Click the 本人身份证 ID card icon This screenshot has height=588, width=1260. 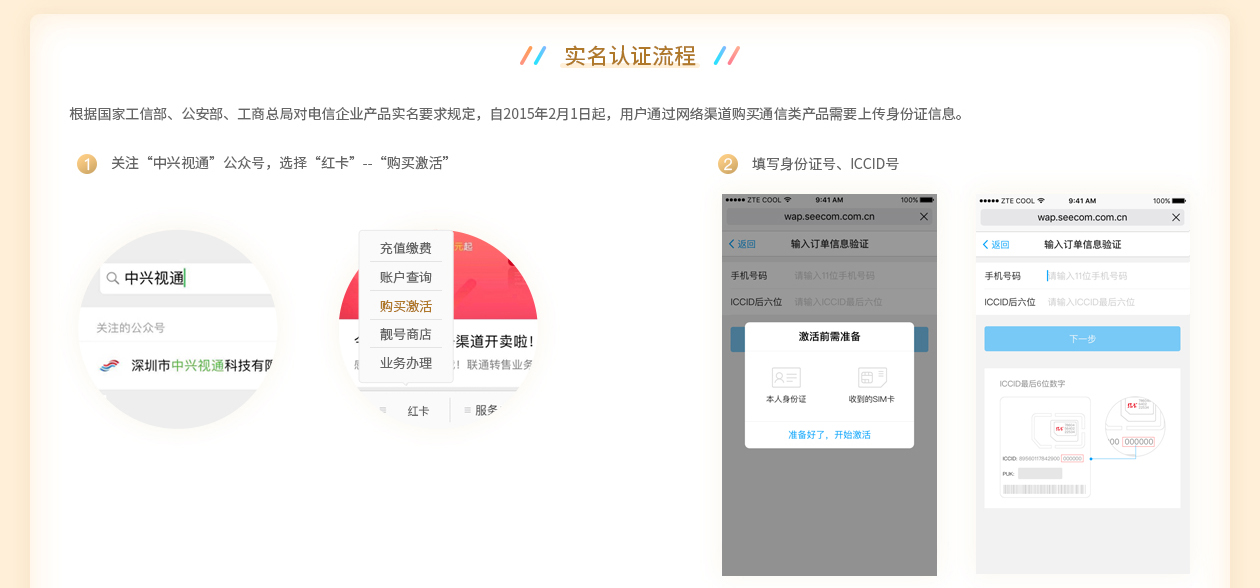[x=786, y=378]
